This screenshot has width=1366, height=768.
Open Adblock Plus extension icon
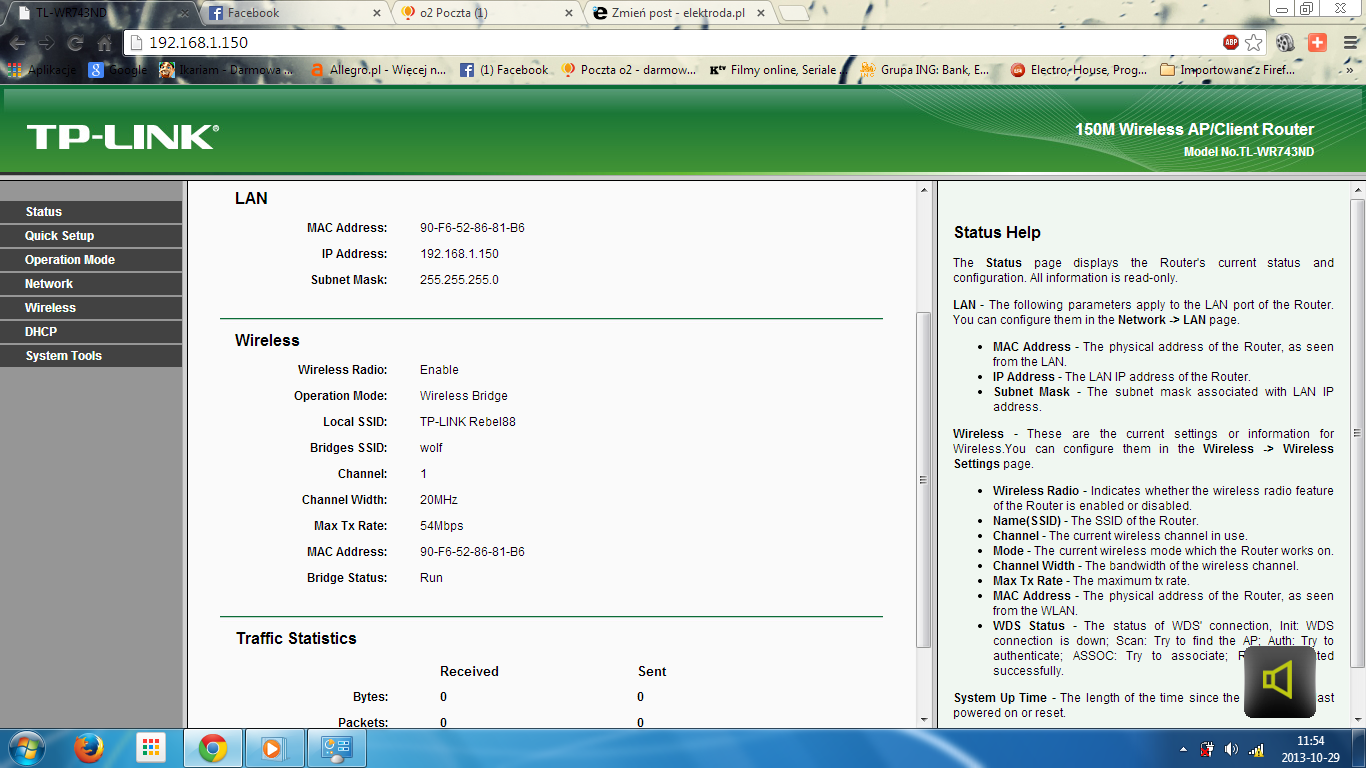1230,43
